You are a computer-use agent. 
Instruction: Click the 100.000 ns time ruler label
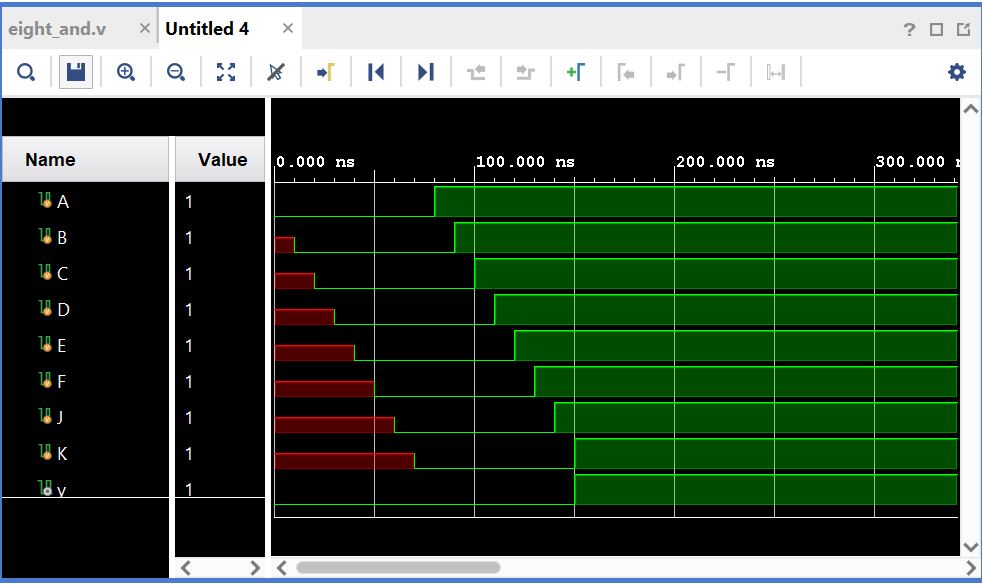click(x=525, y=162)
